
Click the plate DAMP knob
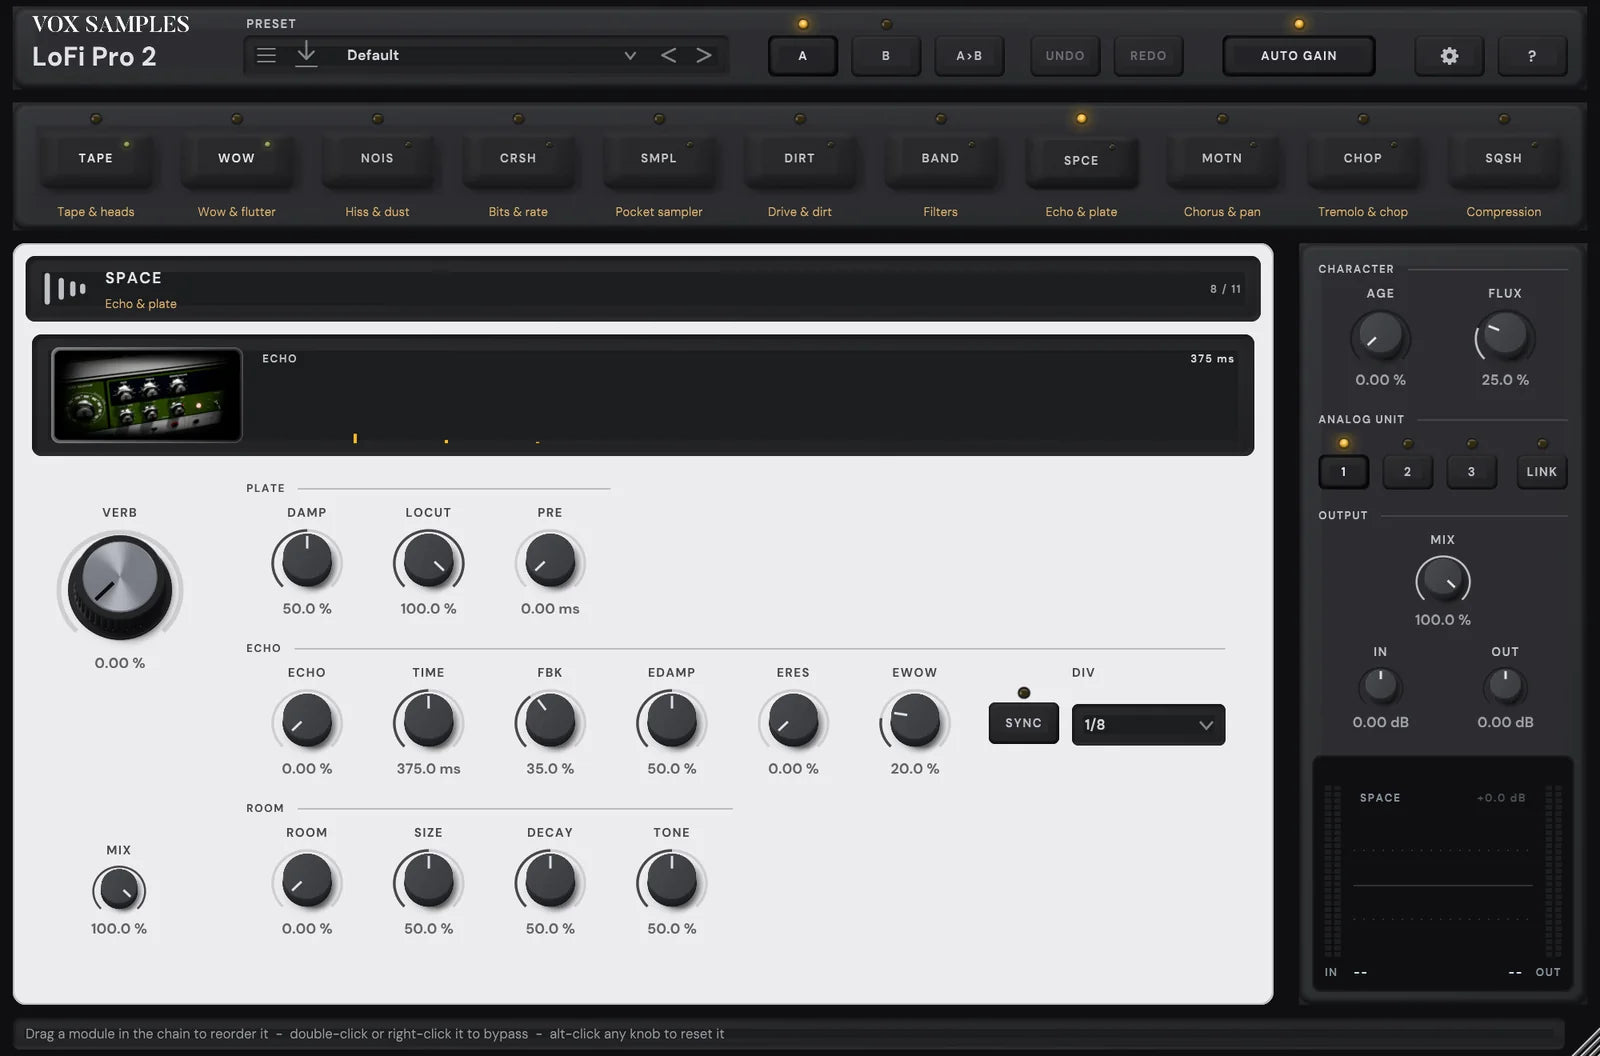click(307, 561)
